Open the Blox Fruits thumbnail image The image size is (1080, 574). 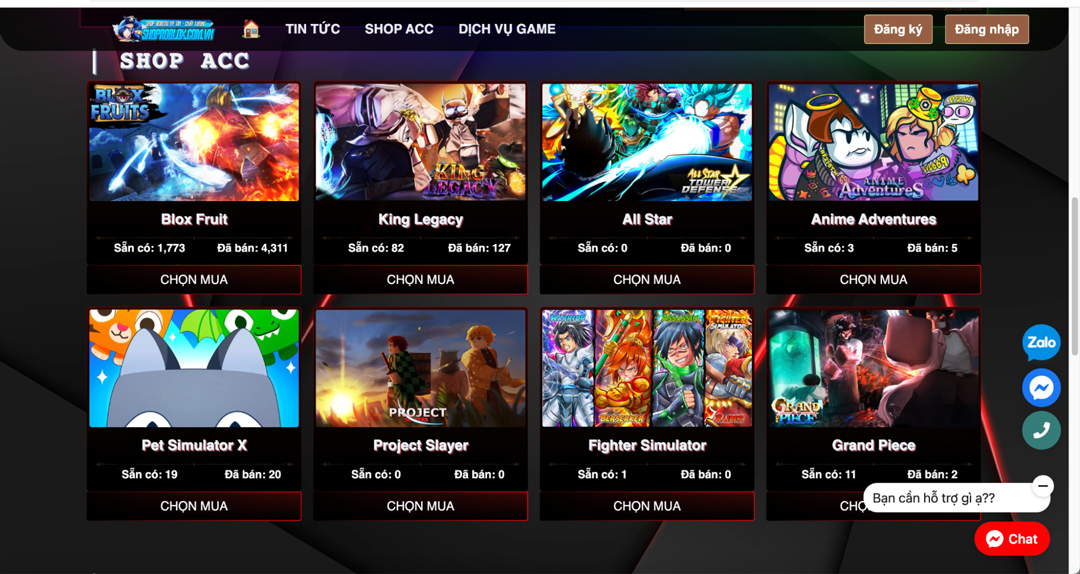pos(194,143)
